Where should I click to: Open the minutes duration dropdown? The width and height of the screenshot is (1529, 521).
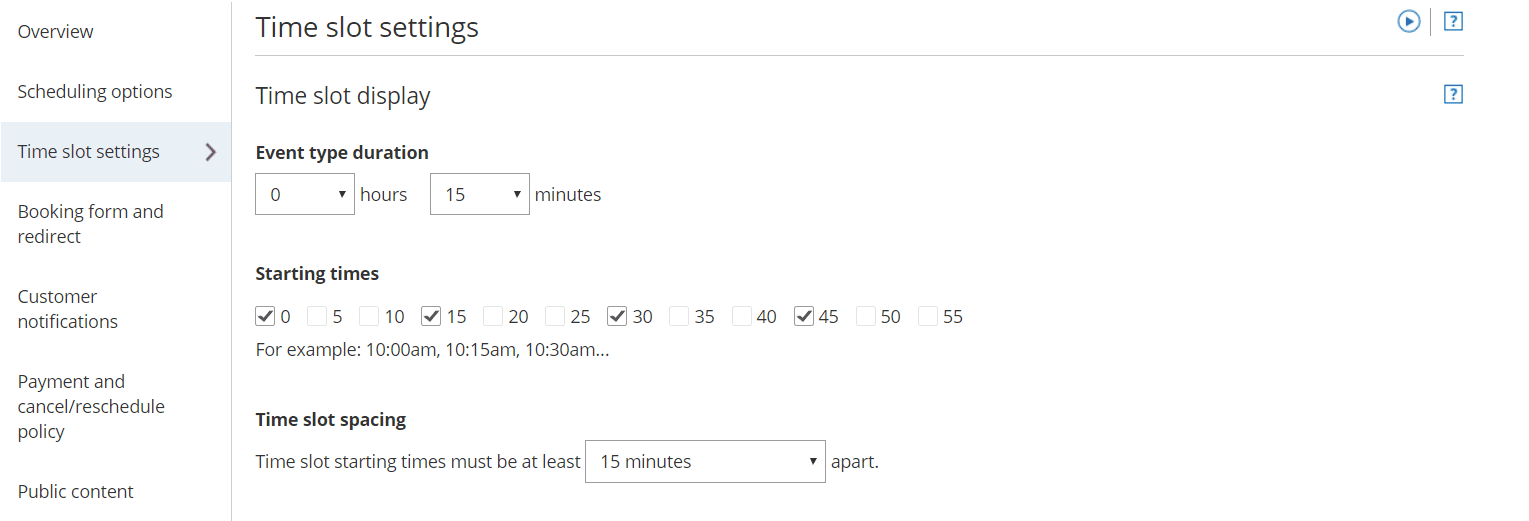tap(479, 194)
